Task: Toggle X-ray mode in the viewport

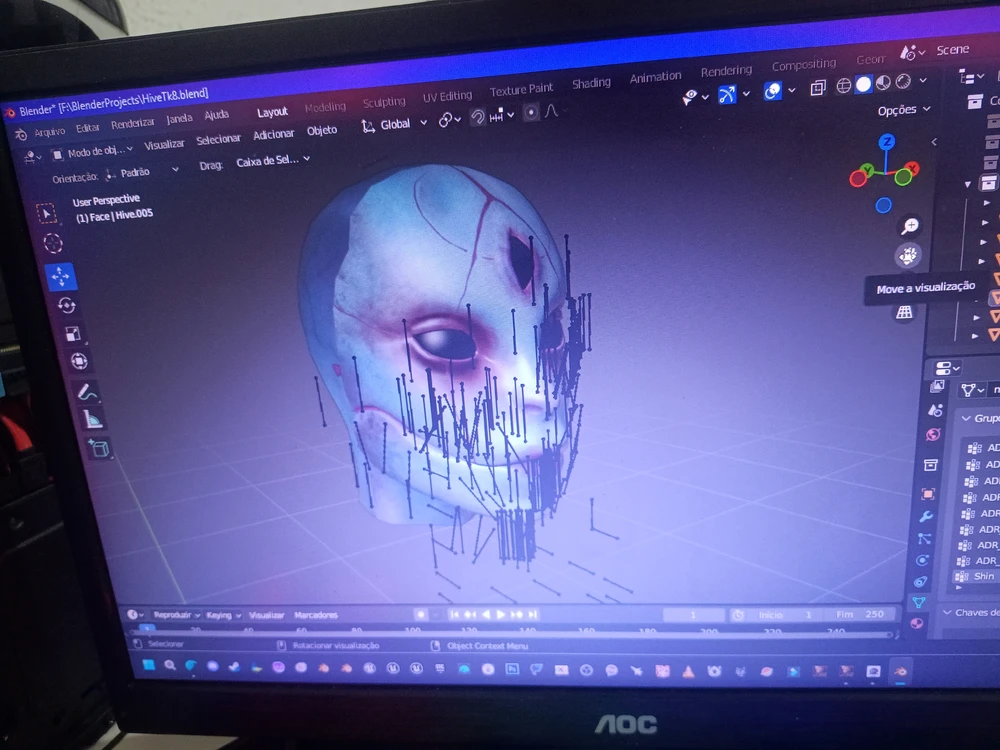Action: pos(818,87)
